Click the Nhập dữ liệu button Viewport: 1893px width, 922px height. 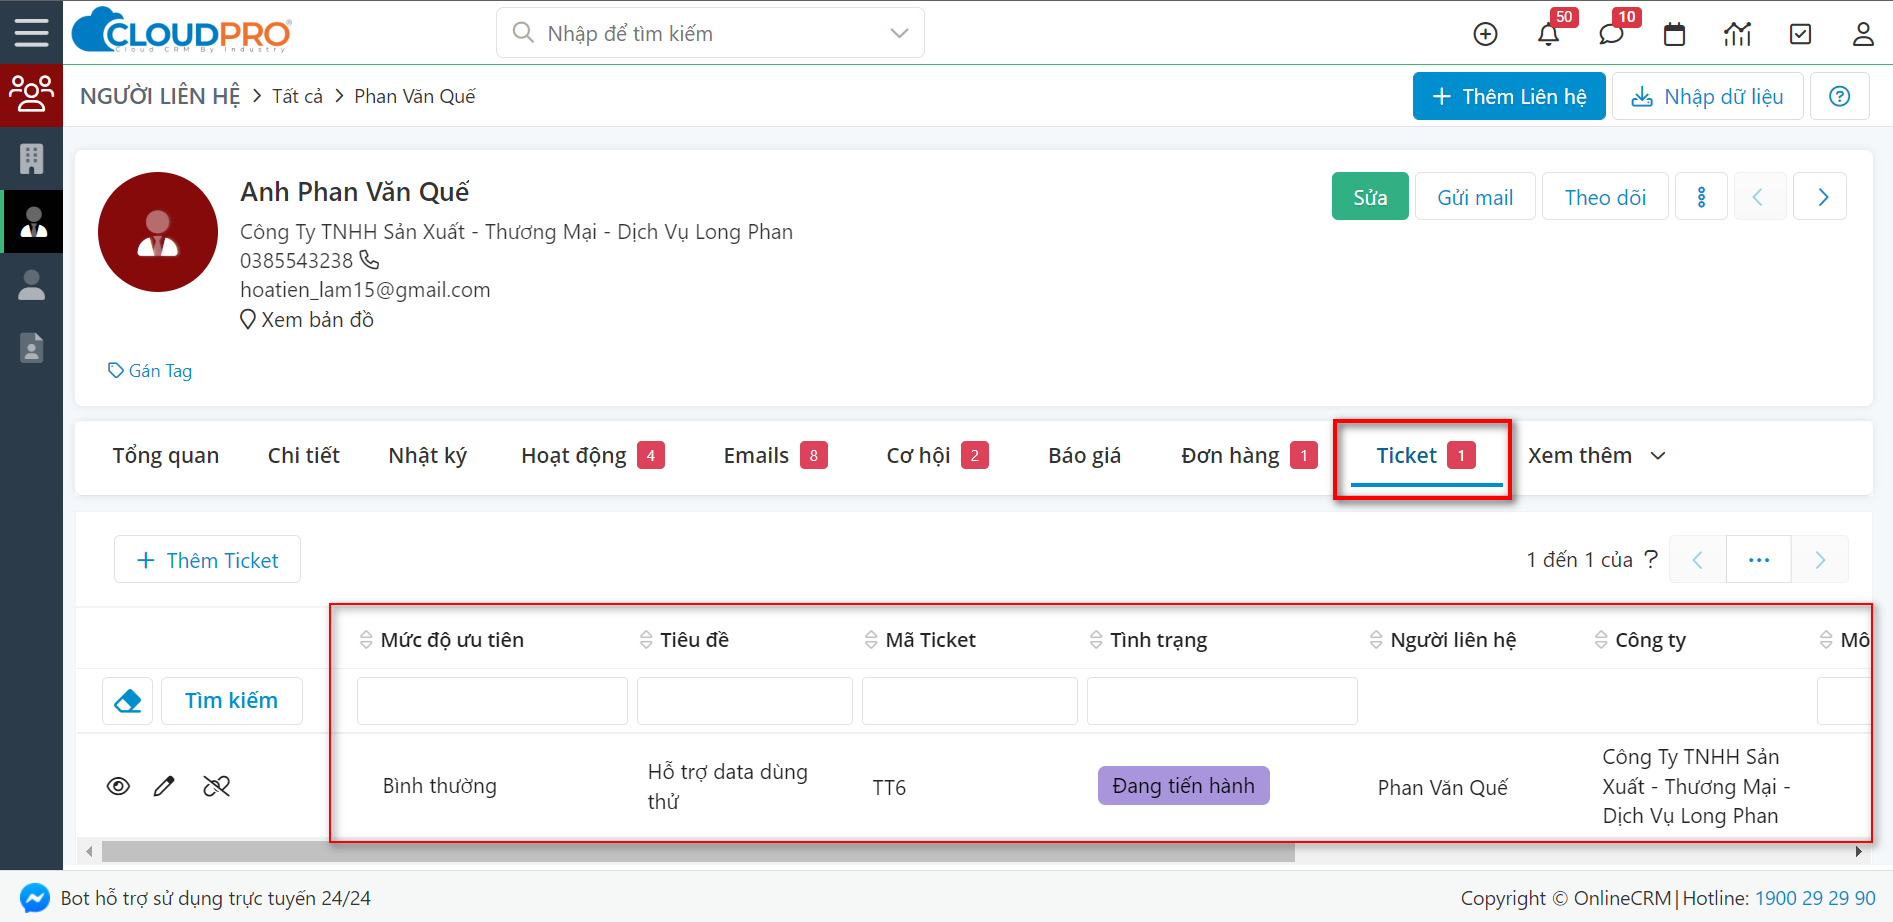[x=1708, y=96]
